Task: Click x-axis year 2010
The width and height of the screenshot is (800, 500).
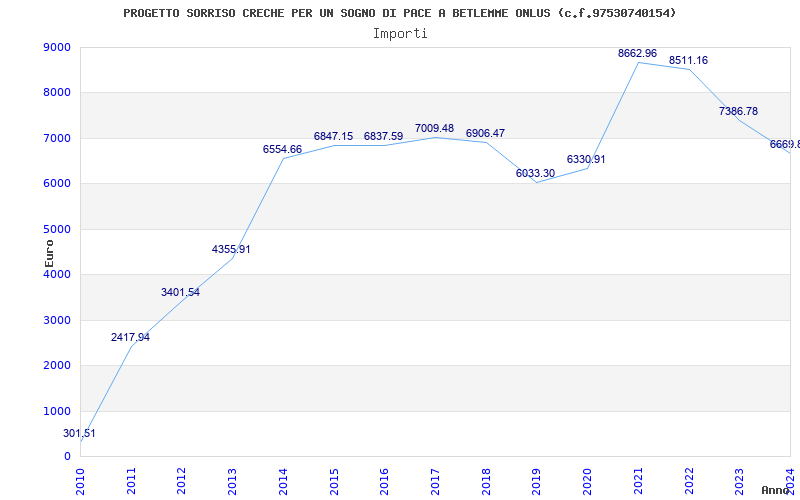Action: coord(81,481)
